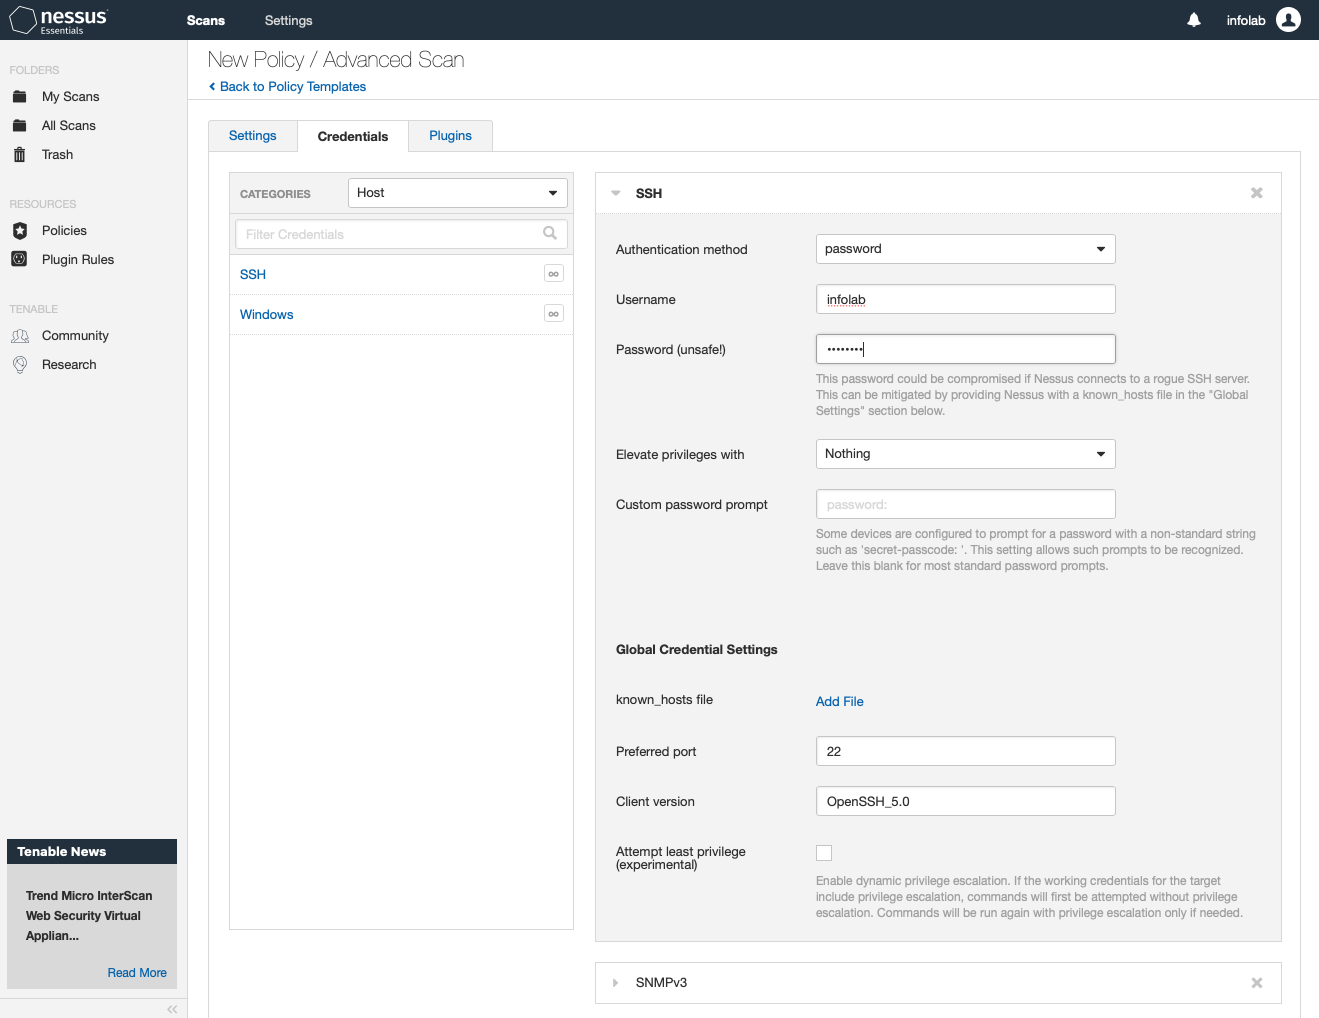Click the Tenable News panel header
1319x1018 pixels.
[x=92, y=852]
